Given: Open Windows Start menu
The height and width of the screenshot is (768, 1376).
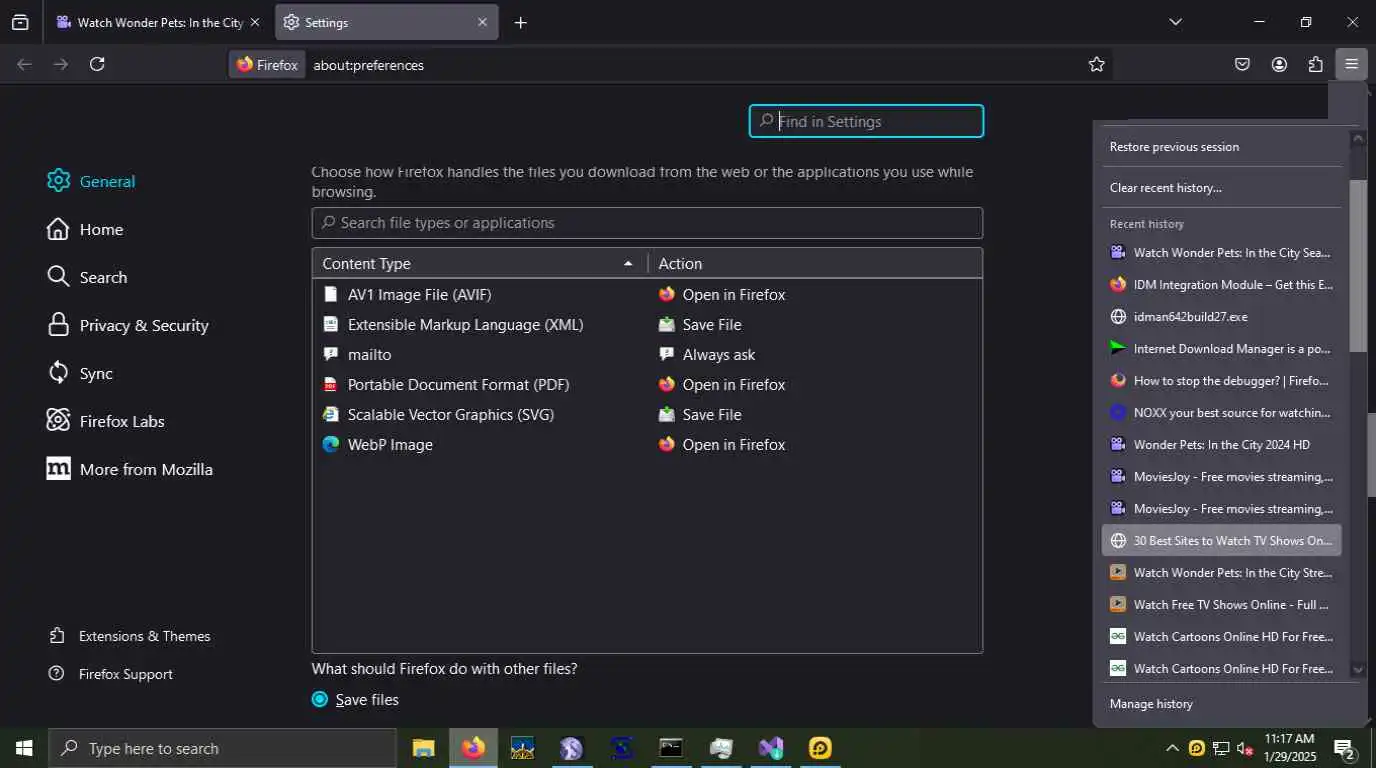Looking at the screenshot, I should [24, 748].
